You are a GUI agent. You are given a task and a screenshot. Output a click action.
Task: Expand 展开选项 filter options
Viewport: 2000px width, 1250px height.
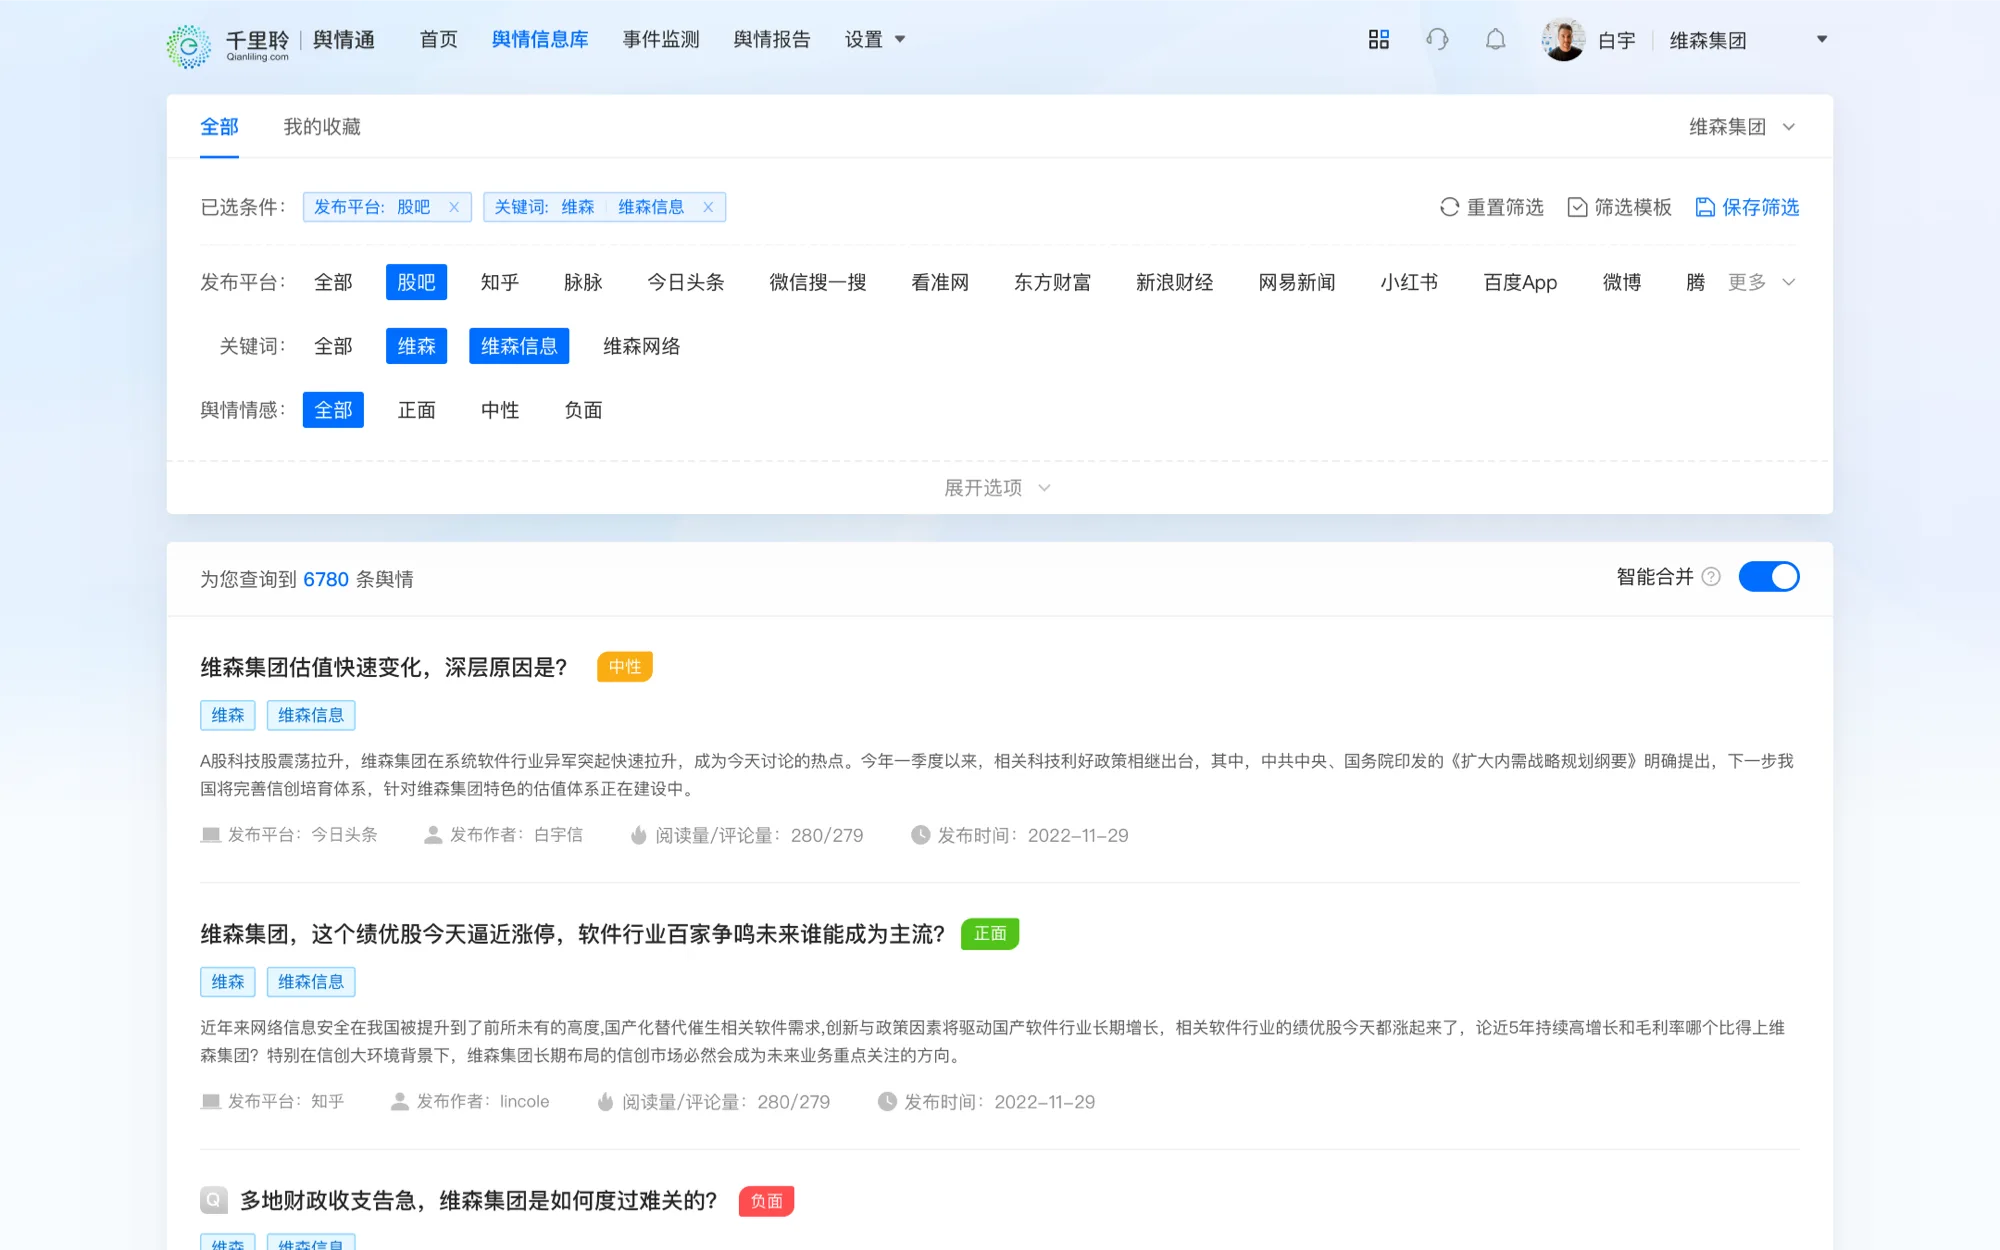point(998,488)
